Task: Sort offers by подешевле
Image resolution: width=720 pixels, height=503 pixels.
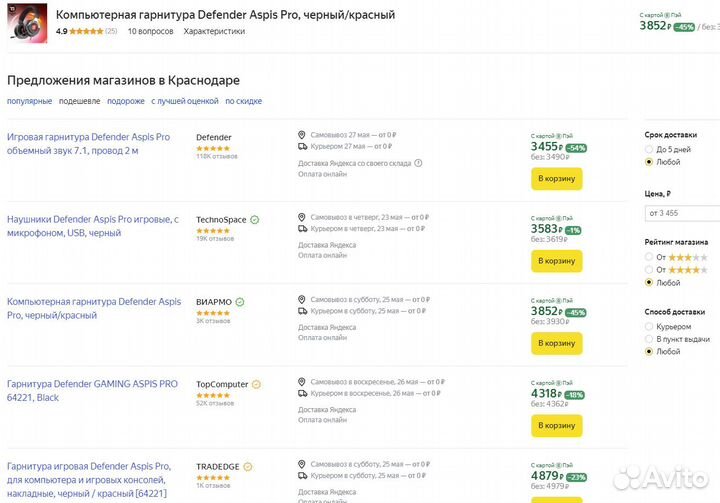Action: pyautogui.click(x=79, y=101)
